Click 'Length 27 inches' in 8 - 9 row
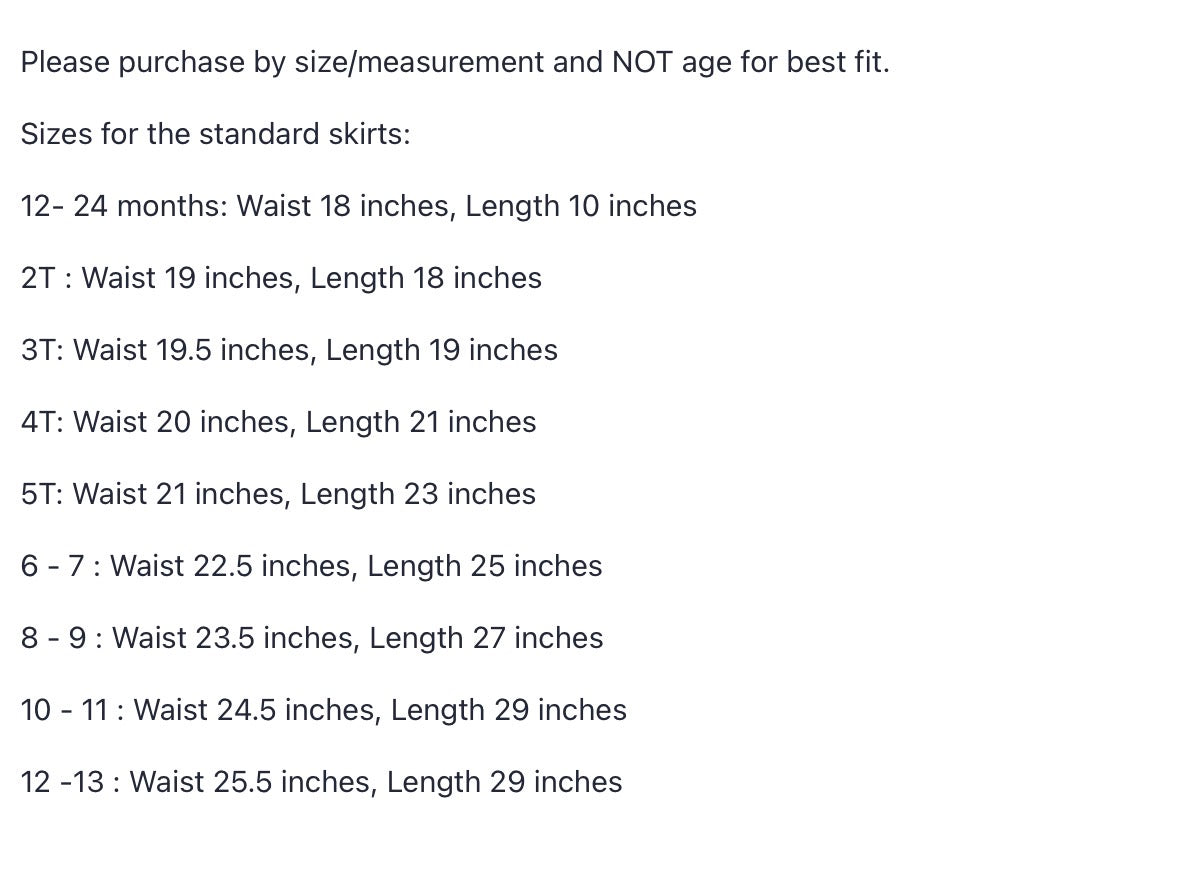This screenshot has height=878, width=1196. pos(487,638)
